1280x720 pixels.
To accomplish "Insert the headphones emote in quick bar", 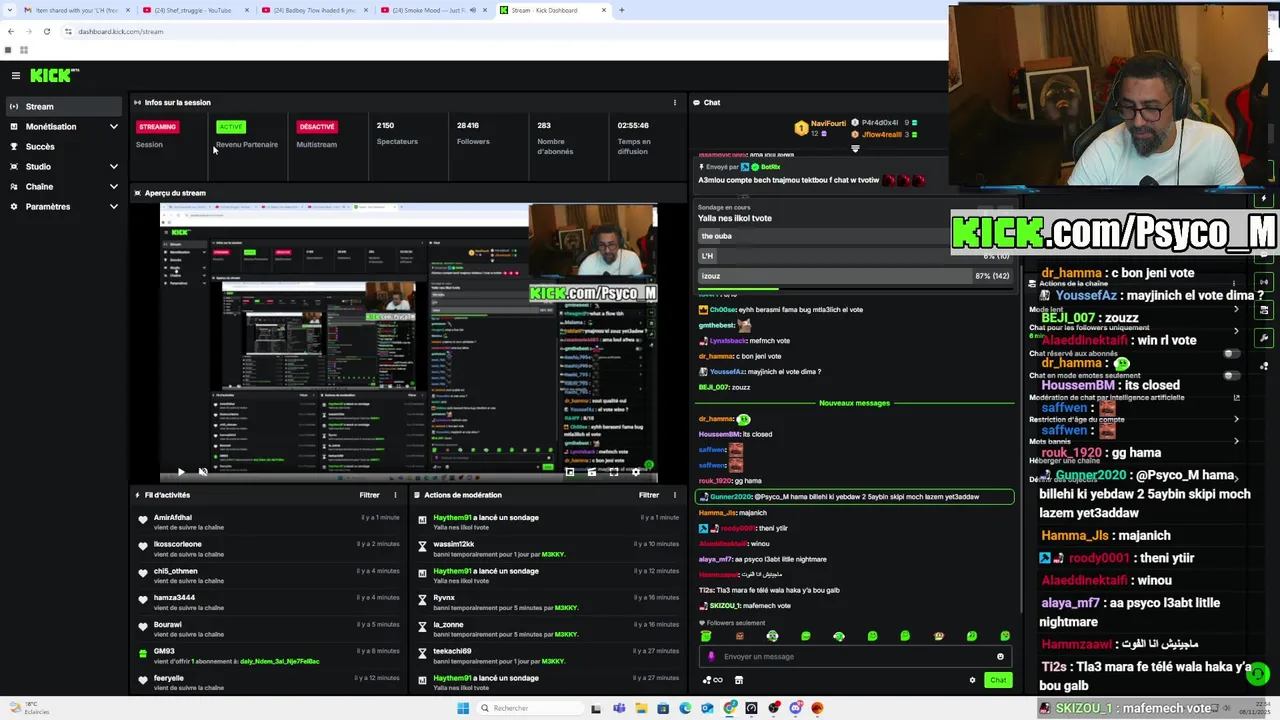I will pyautogui.click(x=772, y=636).
